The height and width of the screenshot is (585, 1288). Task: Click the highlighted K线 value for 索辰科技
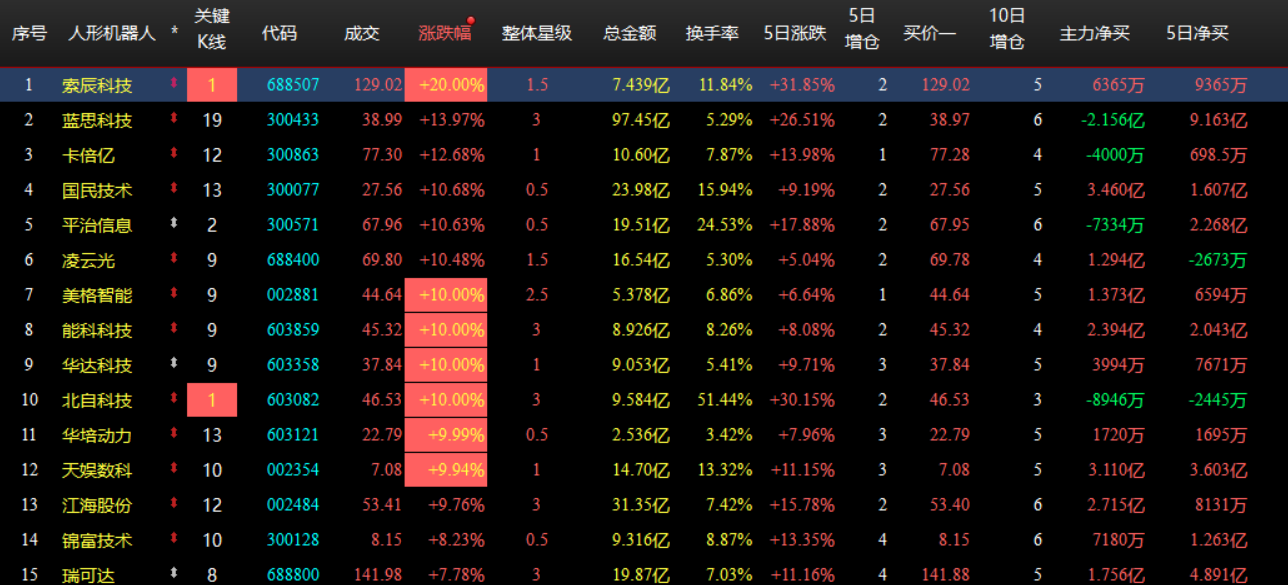pos(212,85)
